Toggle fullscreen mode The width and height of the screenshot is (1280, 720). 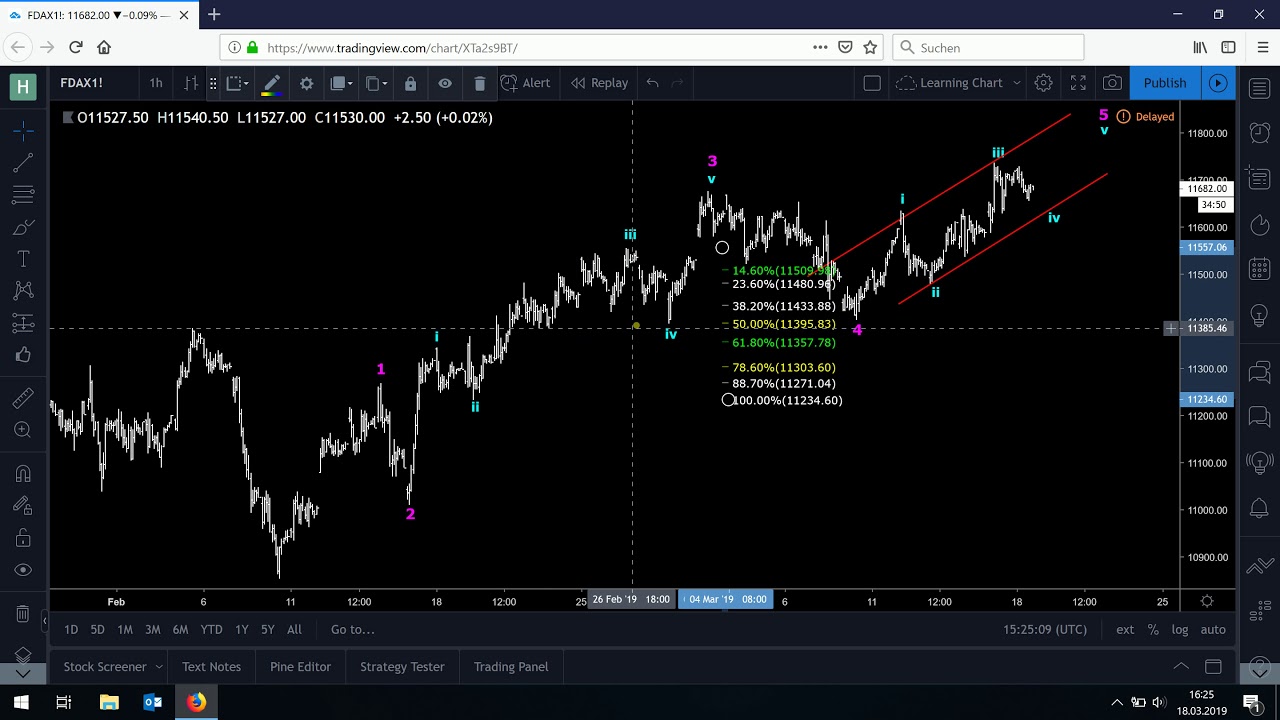coord(1078,83)
